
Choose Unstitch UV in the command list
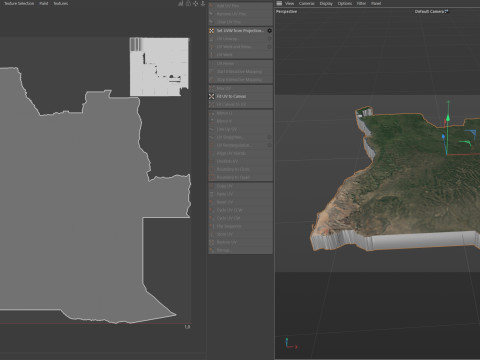coord(240,161)
